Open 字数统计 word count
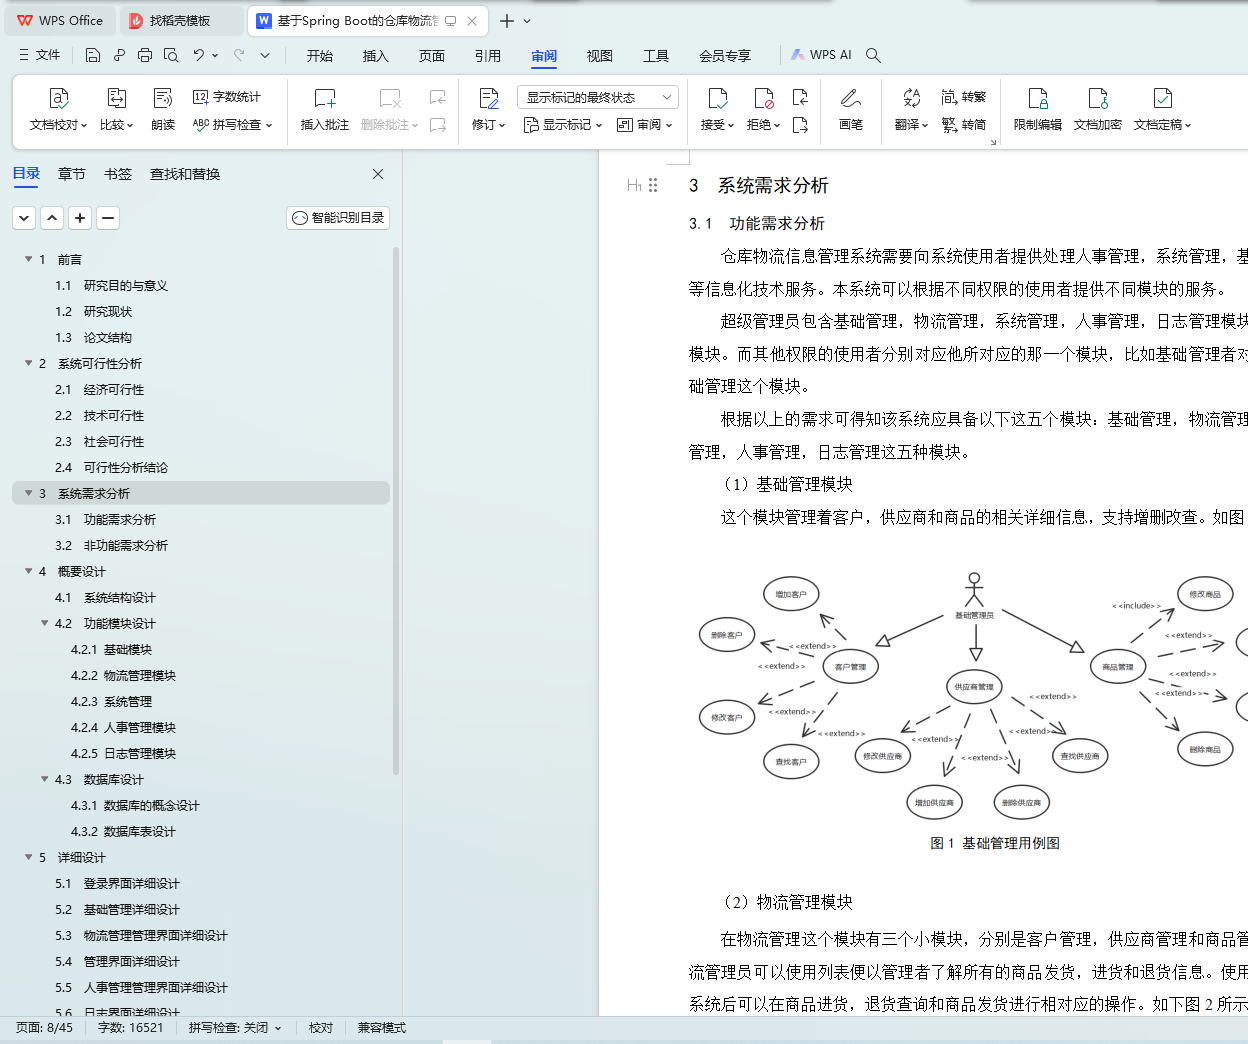This screenshot has width=1248, height=1044. [227, 97]
